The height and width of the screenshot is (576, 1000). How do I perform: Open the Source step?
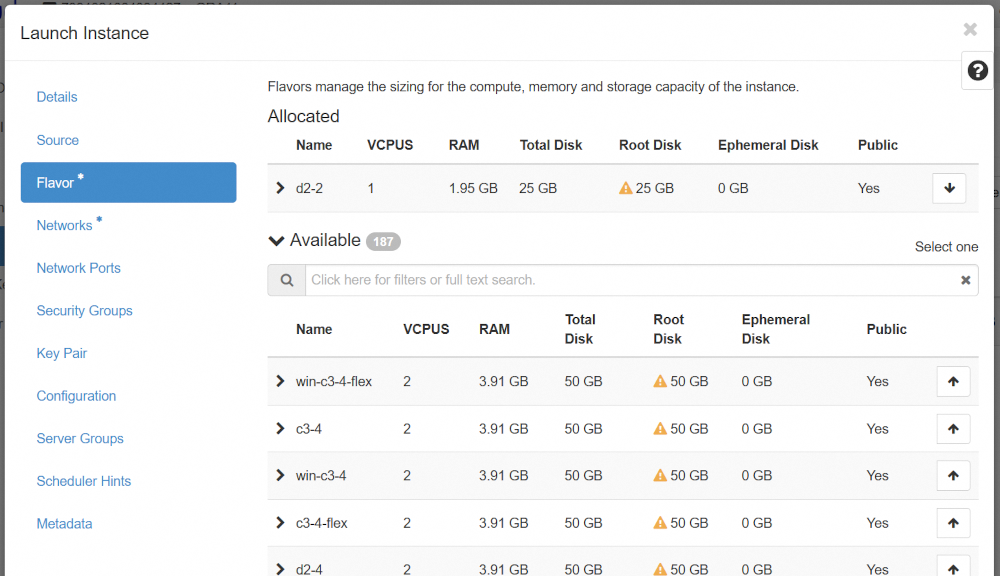(x=57, y=140)
